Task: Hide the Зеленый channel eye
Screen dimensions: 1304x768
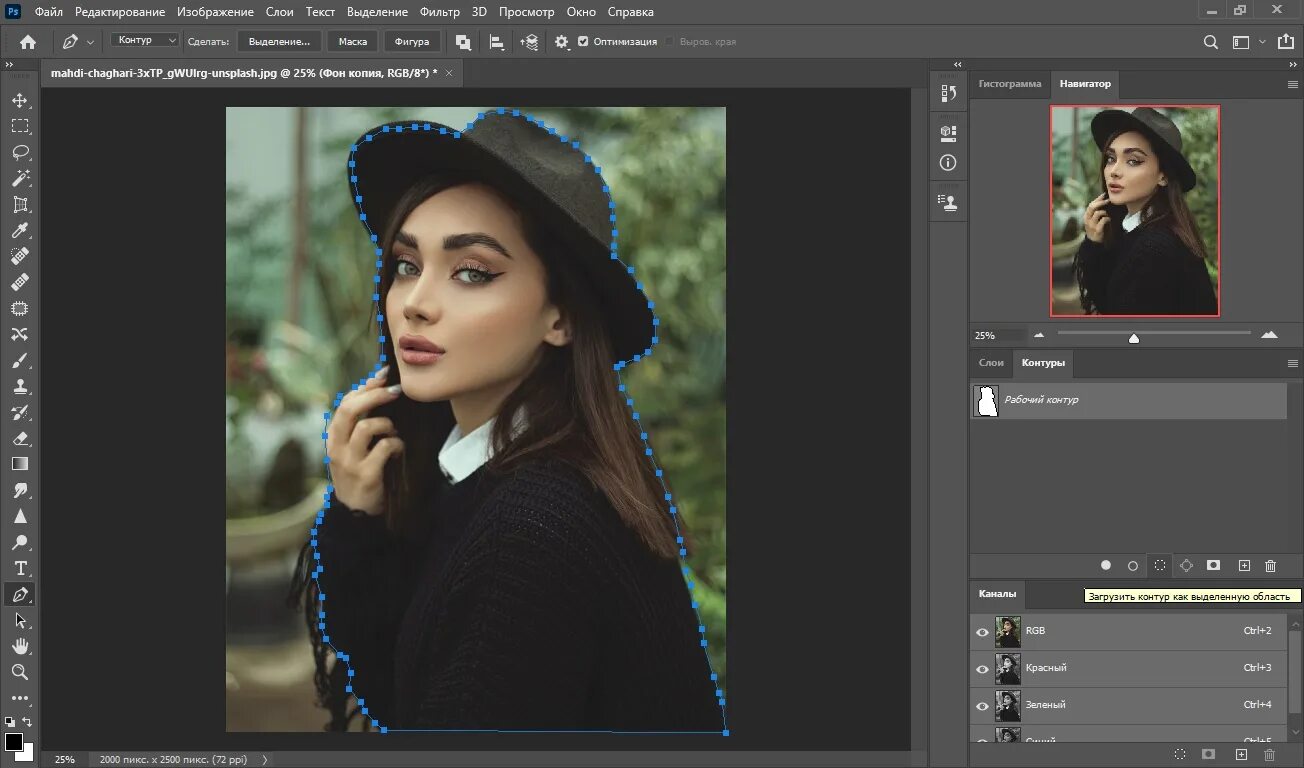Action: (982, 705)
